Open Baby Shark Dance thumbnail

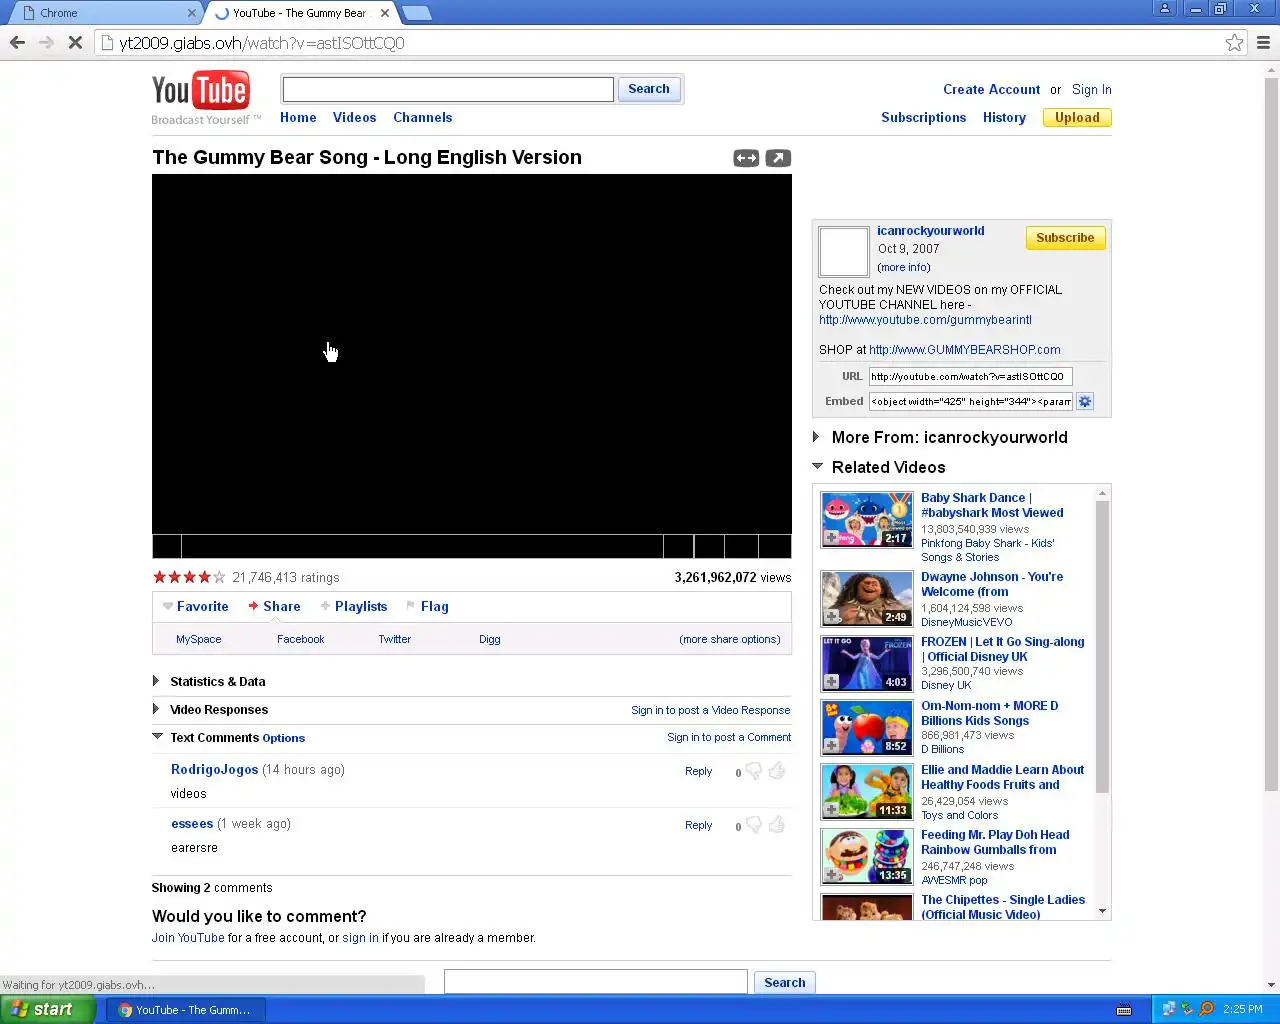pos(867,519)
